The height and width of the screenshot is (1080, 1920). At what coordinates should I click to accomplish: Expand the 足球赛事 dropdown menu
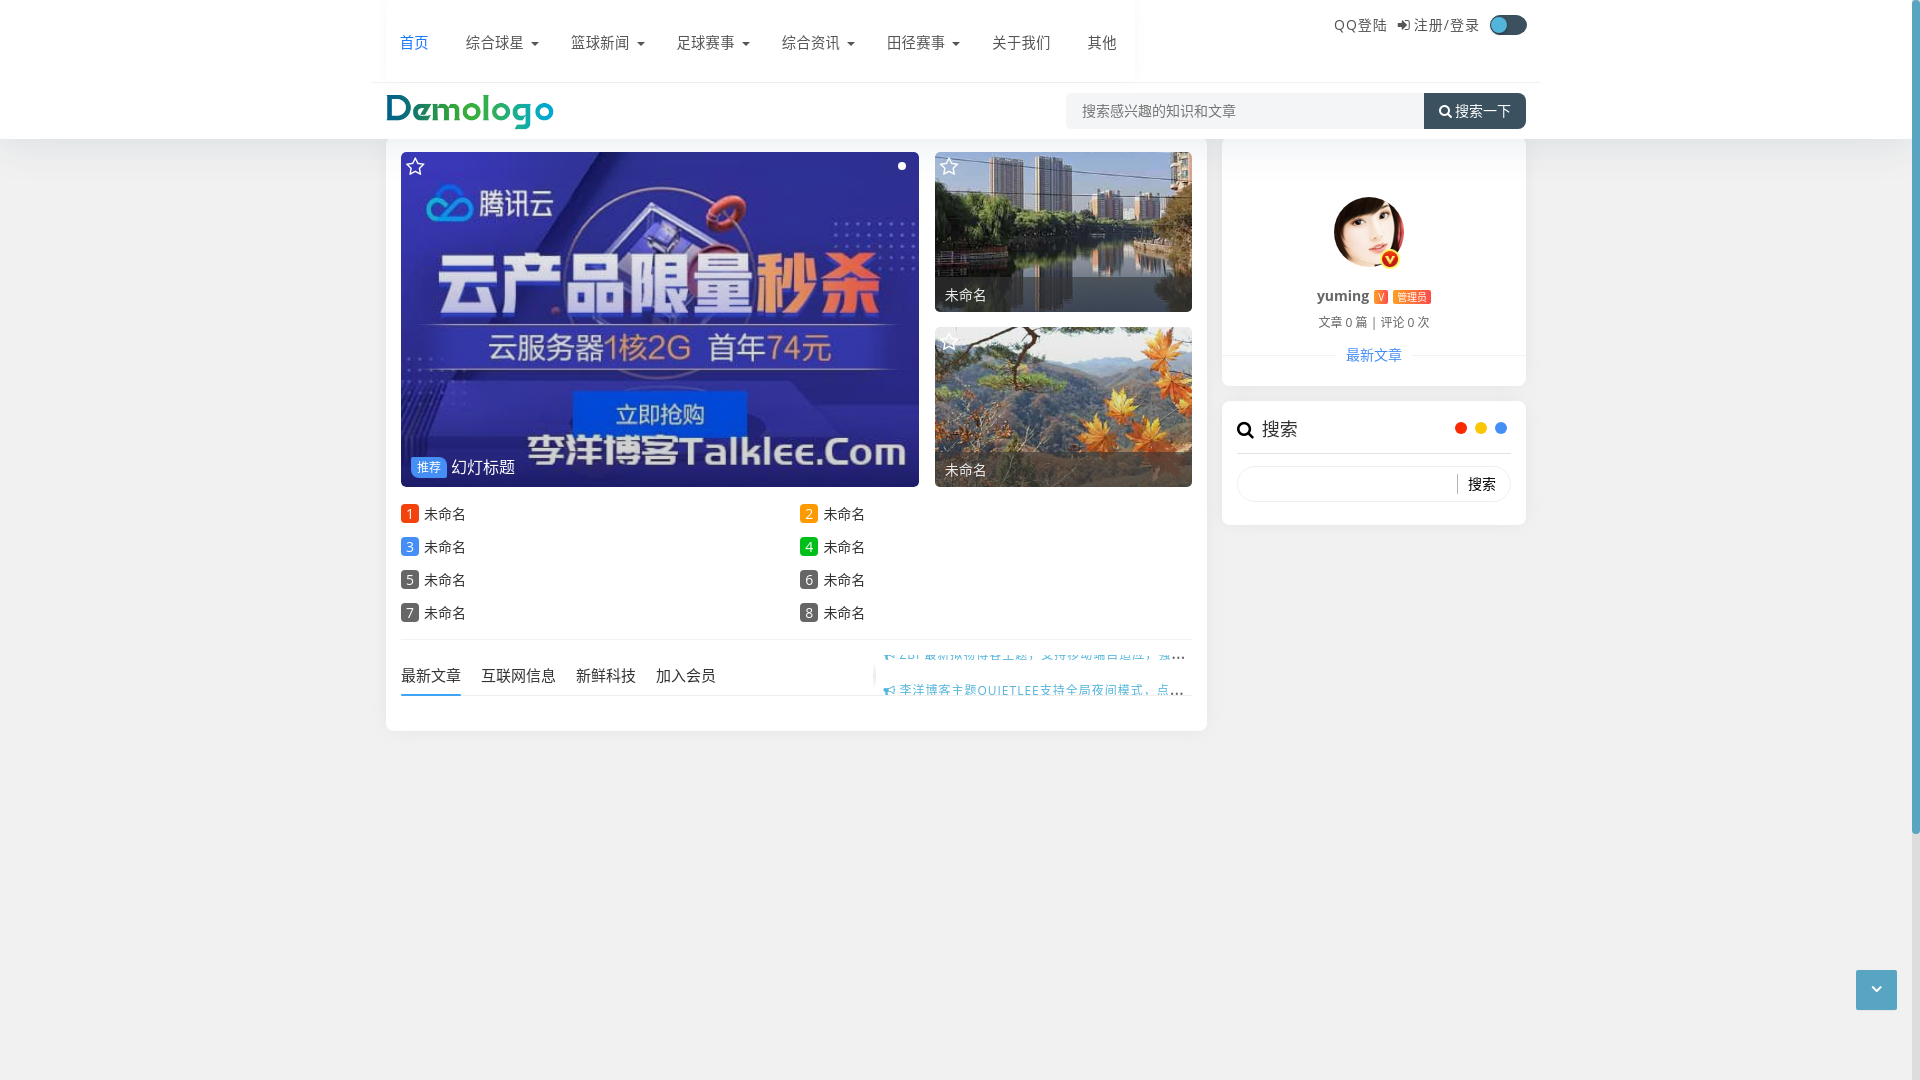pyautogui.click(x=713, y=43)
